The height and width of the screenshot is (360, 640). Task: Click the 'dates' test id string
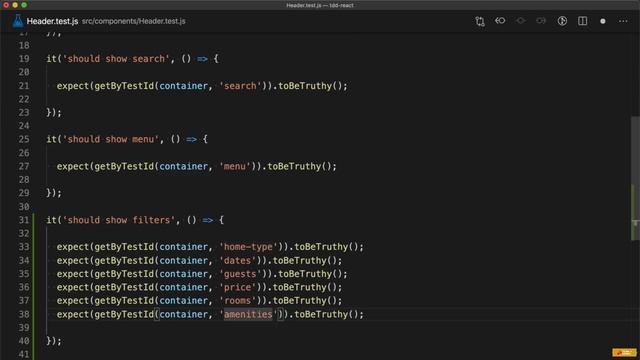tap(238, 260)
